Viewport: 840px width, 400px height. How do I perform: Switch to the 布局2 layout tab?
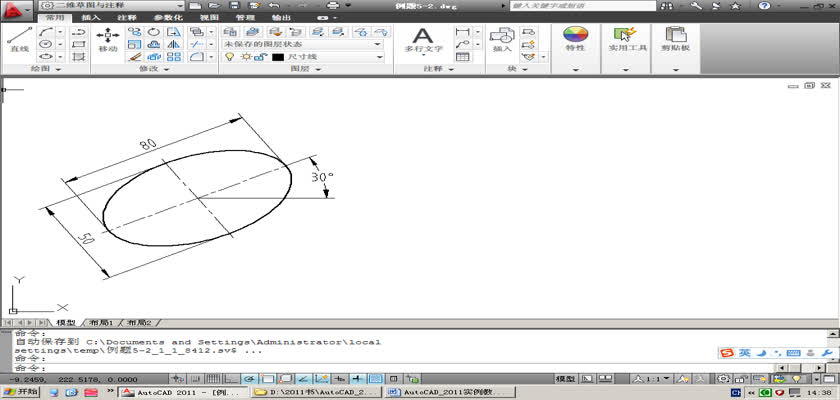[140, 323]
